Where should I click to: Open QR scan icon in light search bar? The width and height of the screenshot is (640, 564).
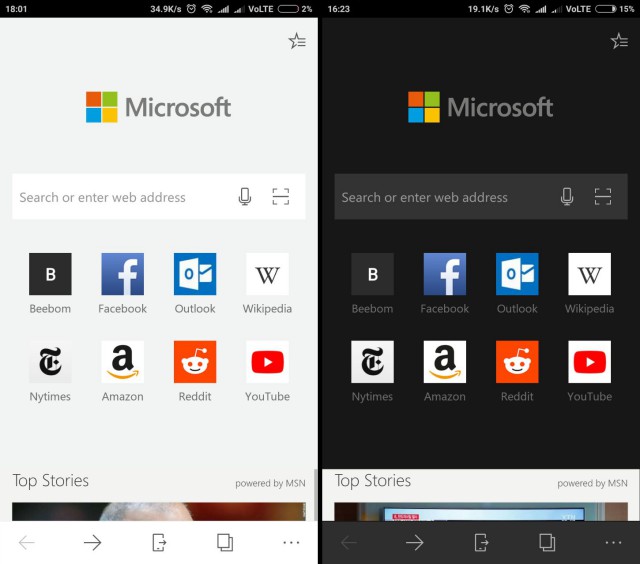[x=280, y=197]
